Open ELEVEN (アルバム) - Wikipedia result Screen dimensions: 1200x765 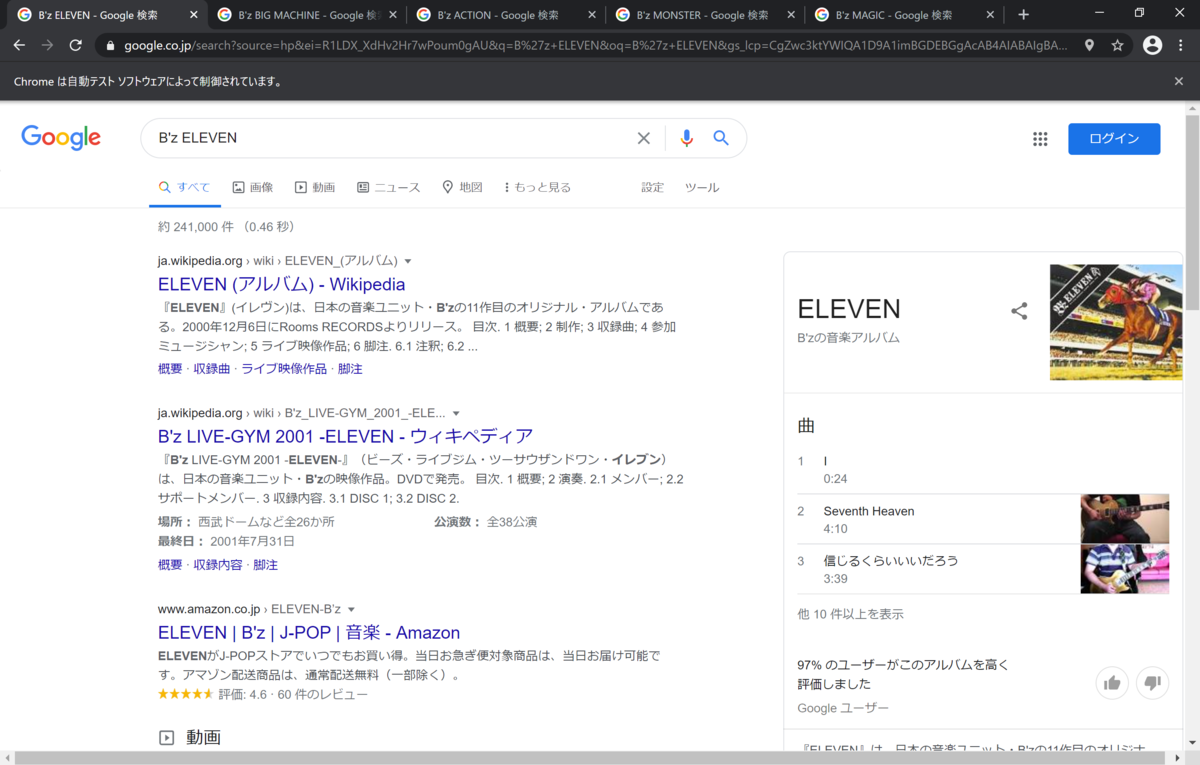tap(282, 284)
